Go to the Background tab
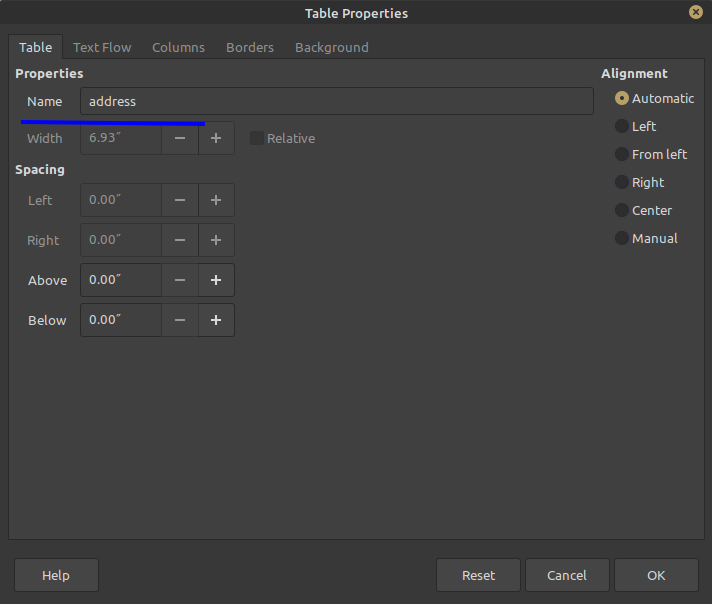 coord(331,47)
